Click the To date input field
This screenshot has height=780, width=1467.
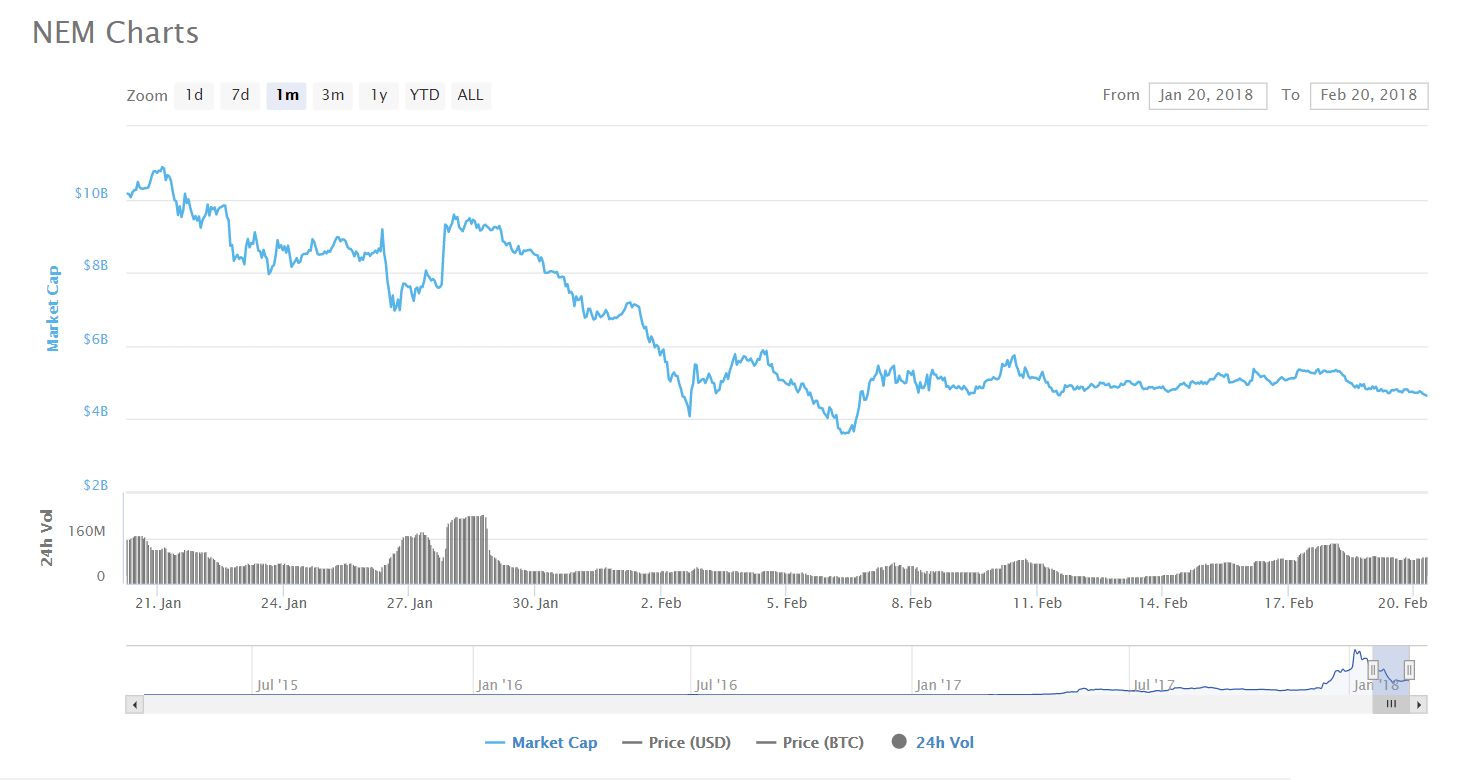[x=1368, y=95]
